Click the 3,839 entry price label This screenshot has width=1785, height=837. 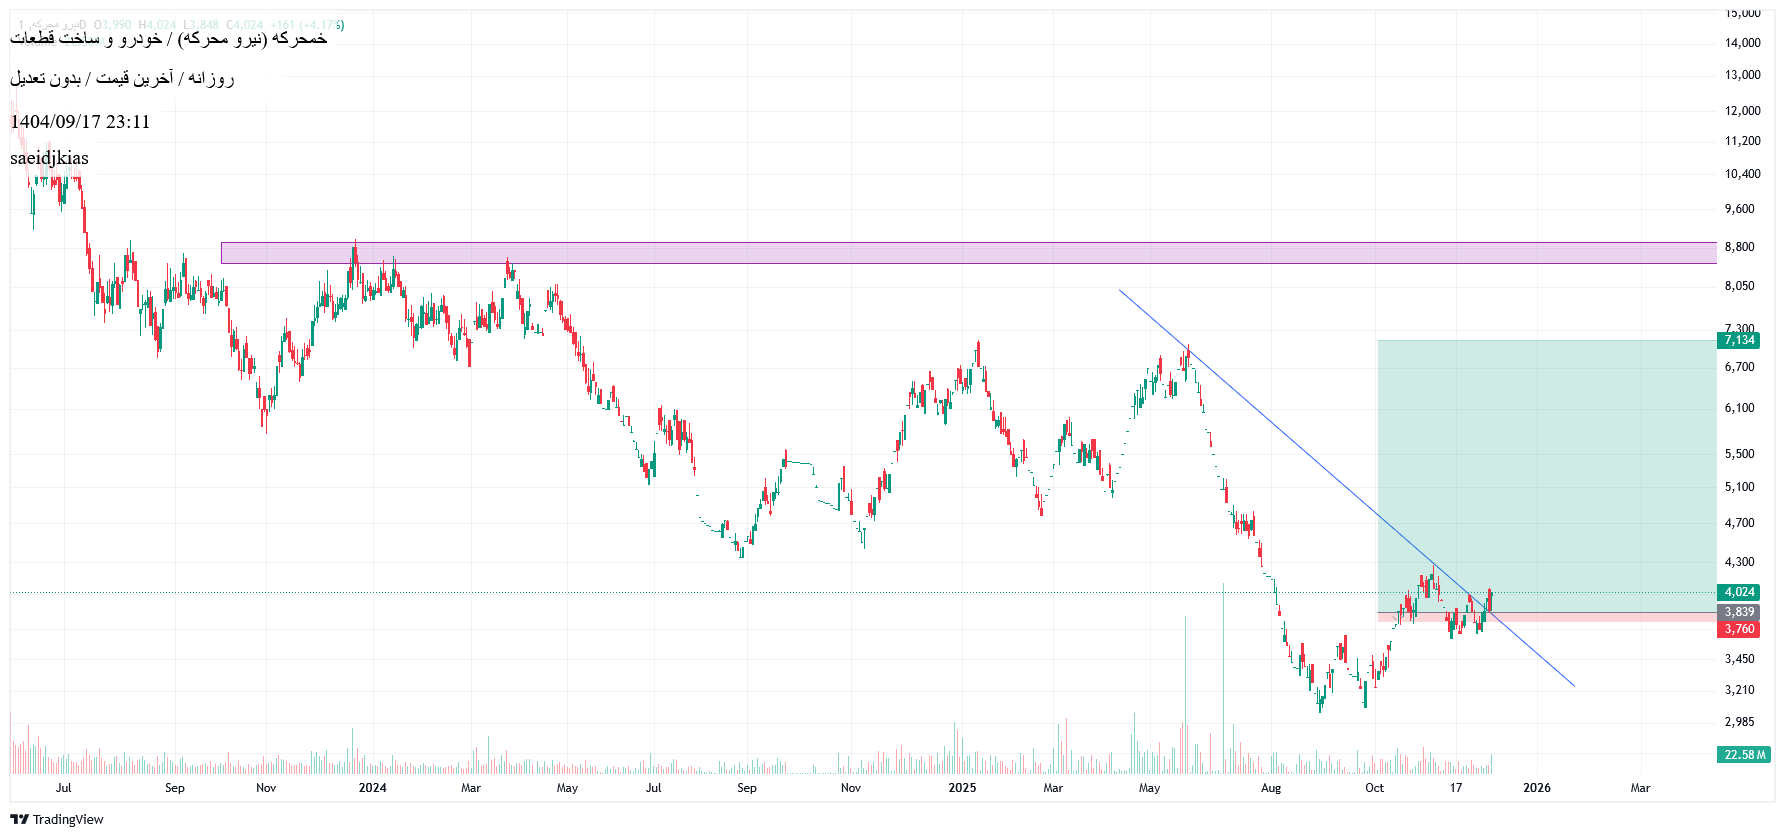[1739, 612]
